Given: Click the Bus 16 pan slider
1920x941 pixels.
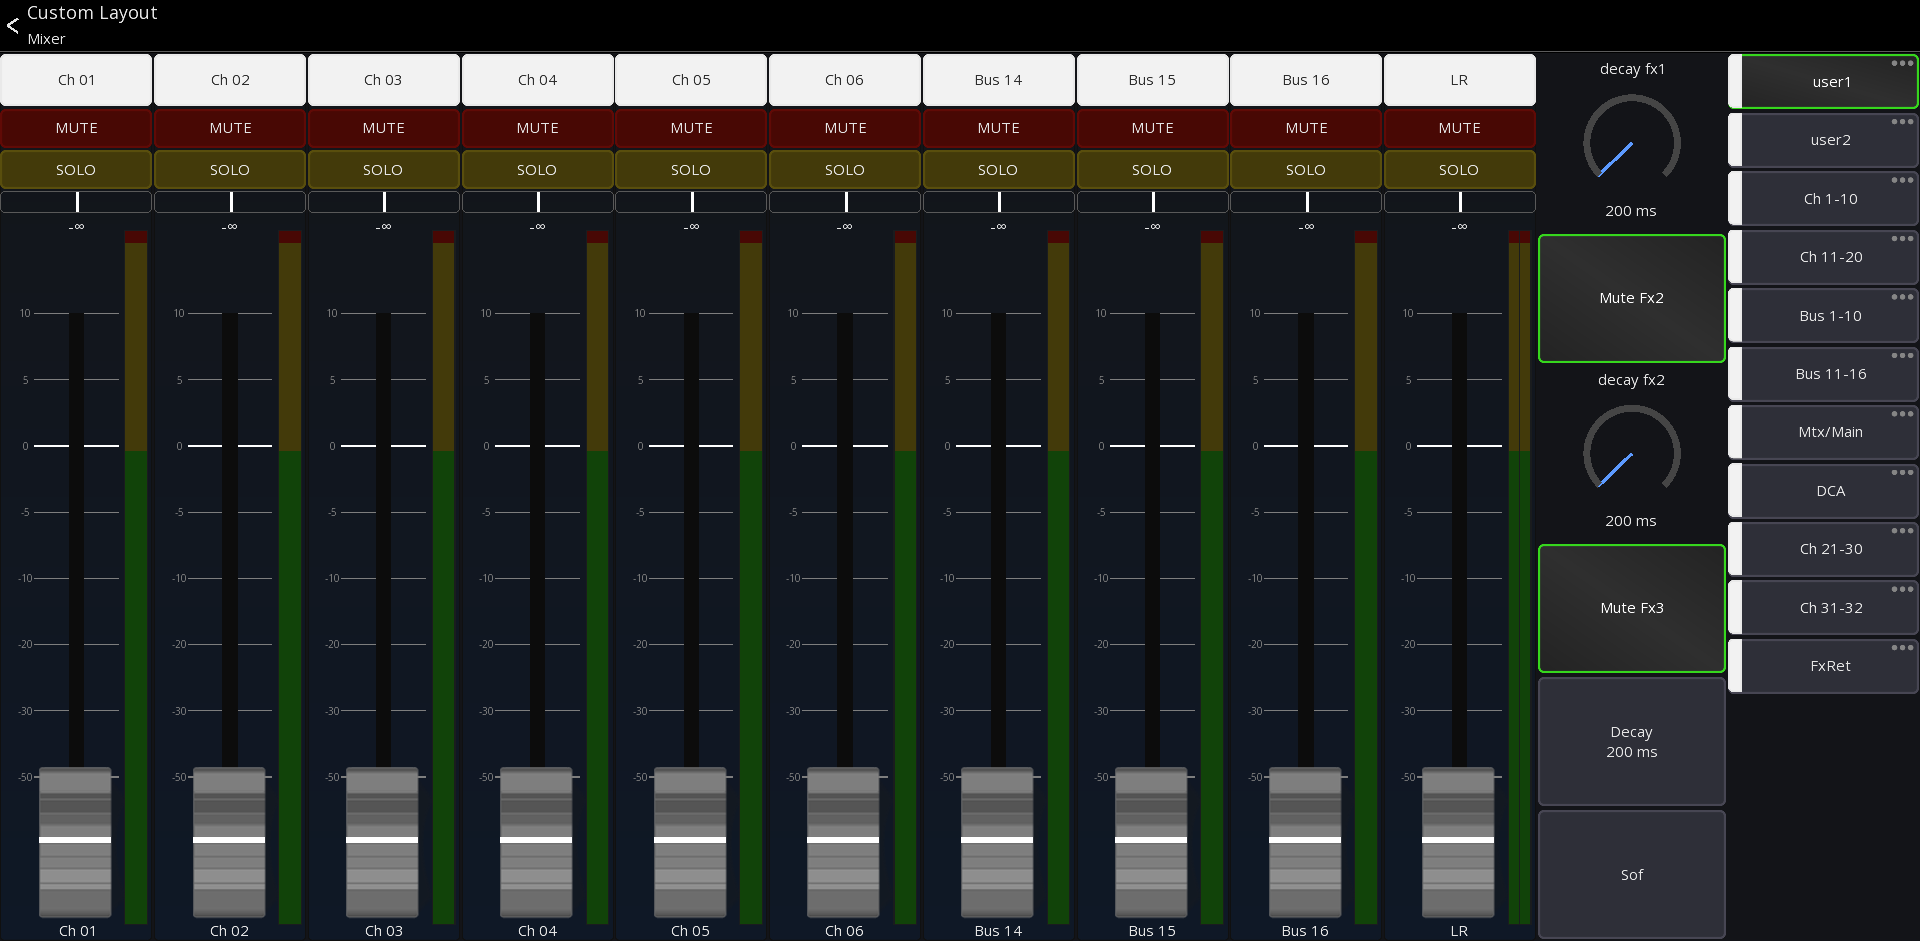Looking at the screenshot, I should pyautogui.click(x=1306, y=202).
